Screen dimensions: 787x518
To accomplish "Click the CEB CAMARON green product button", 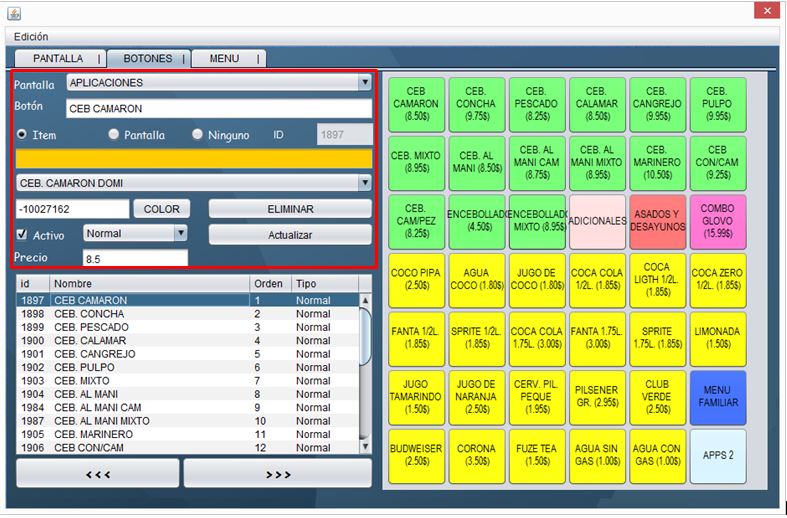I will 415,105.
